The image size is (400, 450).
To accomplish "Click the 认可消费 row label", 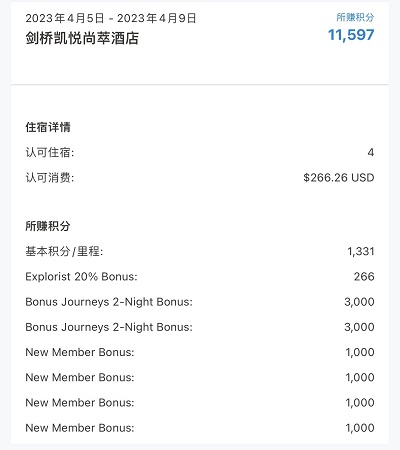I will point(50,178).
